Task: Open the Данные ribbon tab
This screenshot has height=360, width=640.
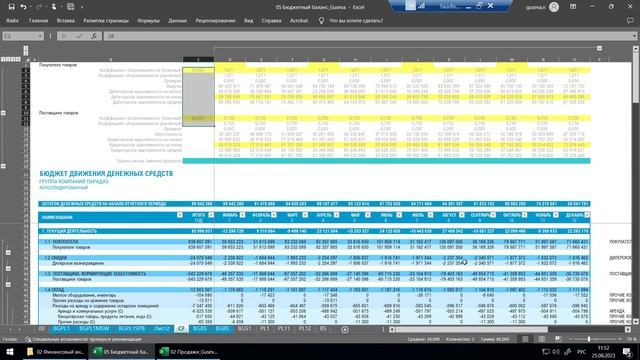Action: pyautogui.click(x=178, y=20)
